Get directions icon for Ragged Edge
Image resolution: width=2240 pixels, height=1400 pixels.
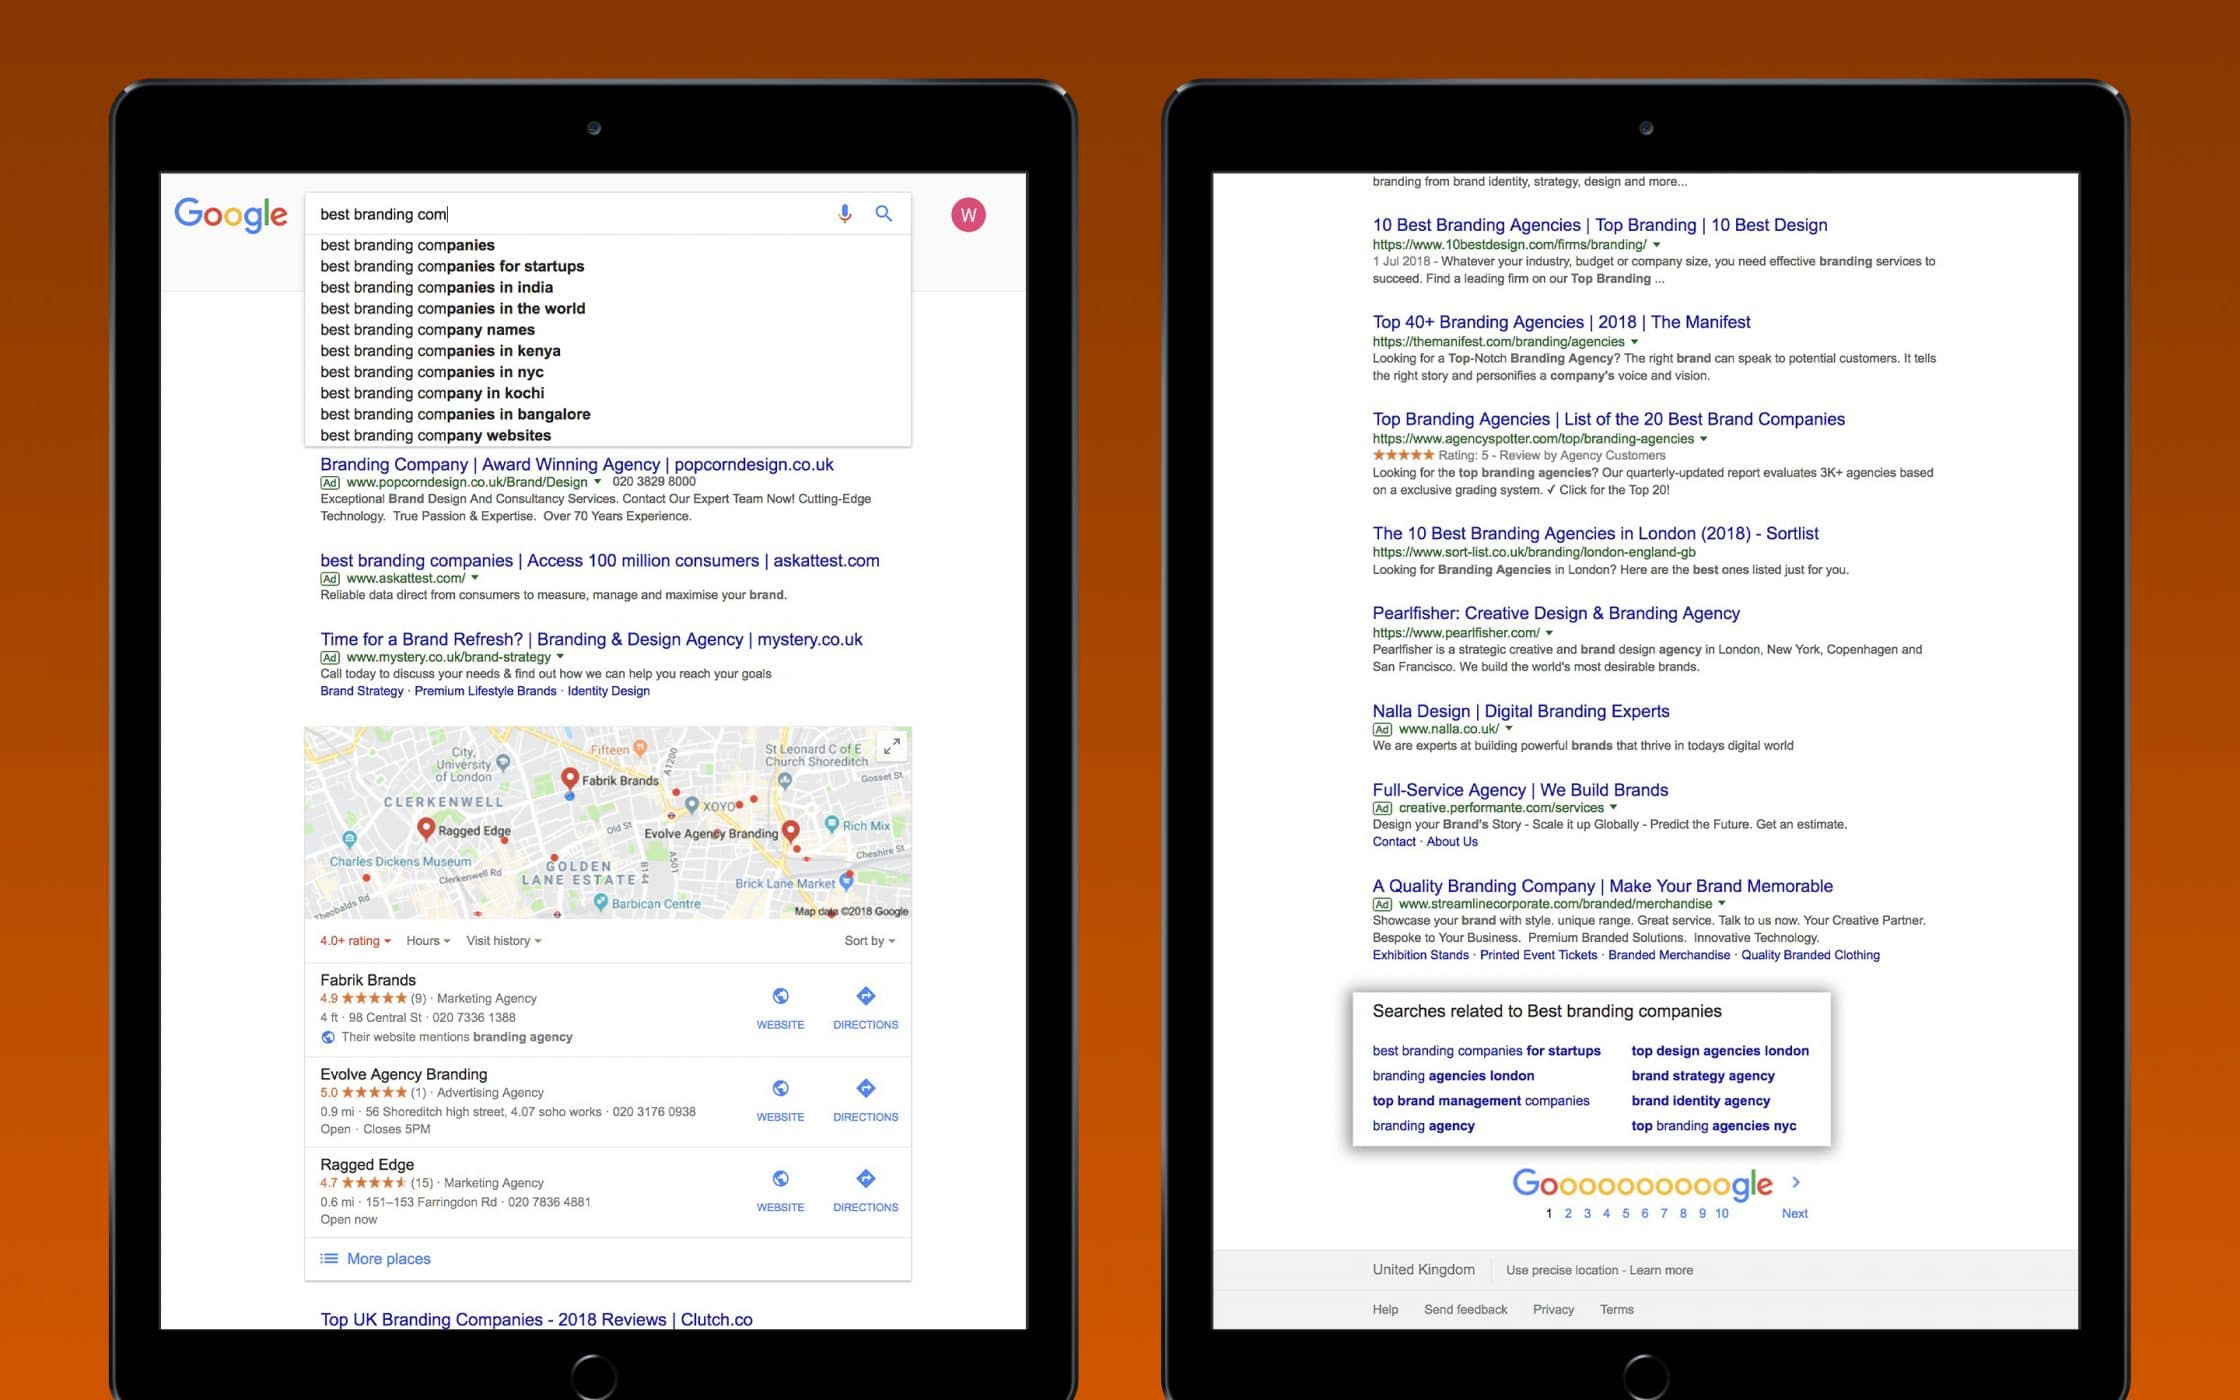tap(866, 1179)
